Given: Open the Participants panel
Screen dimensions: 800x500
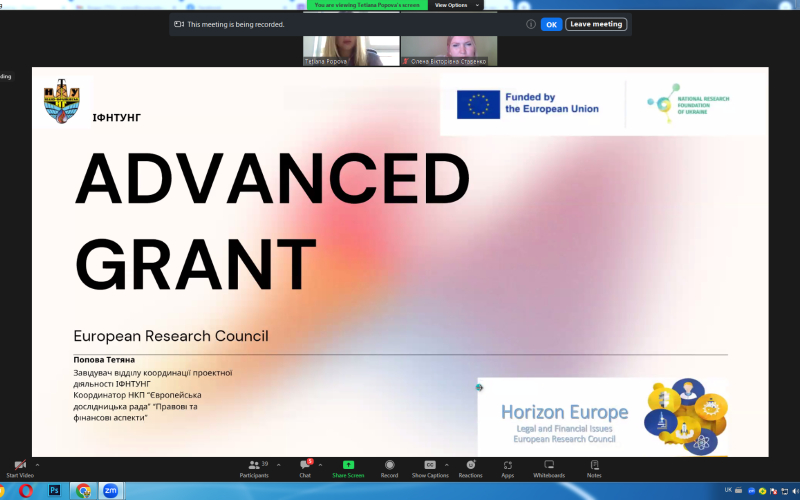Looking at the screenshot, I should [x=254, y=468].
